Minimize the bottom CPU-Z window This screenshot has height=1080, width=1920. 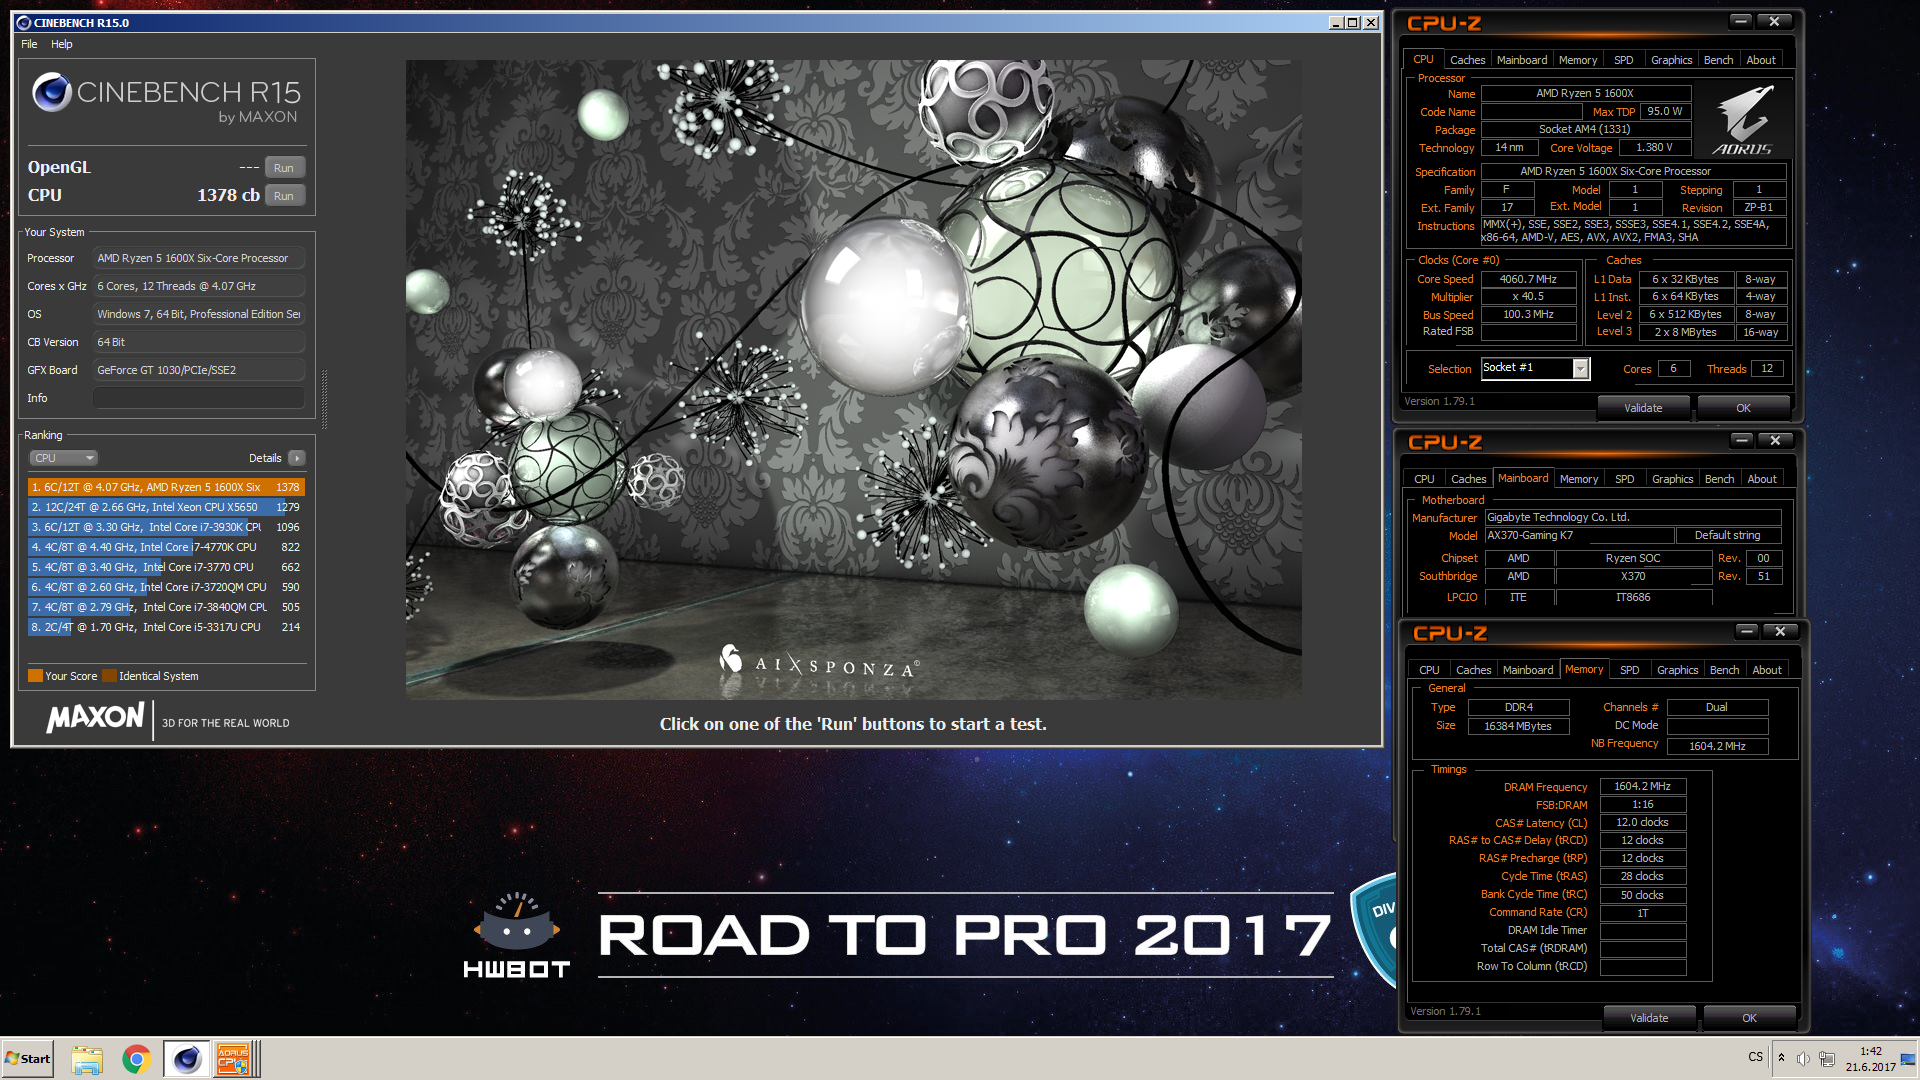click(x=1746, y=631)
